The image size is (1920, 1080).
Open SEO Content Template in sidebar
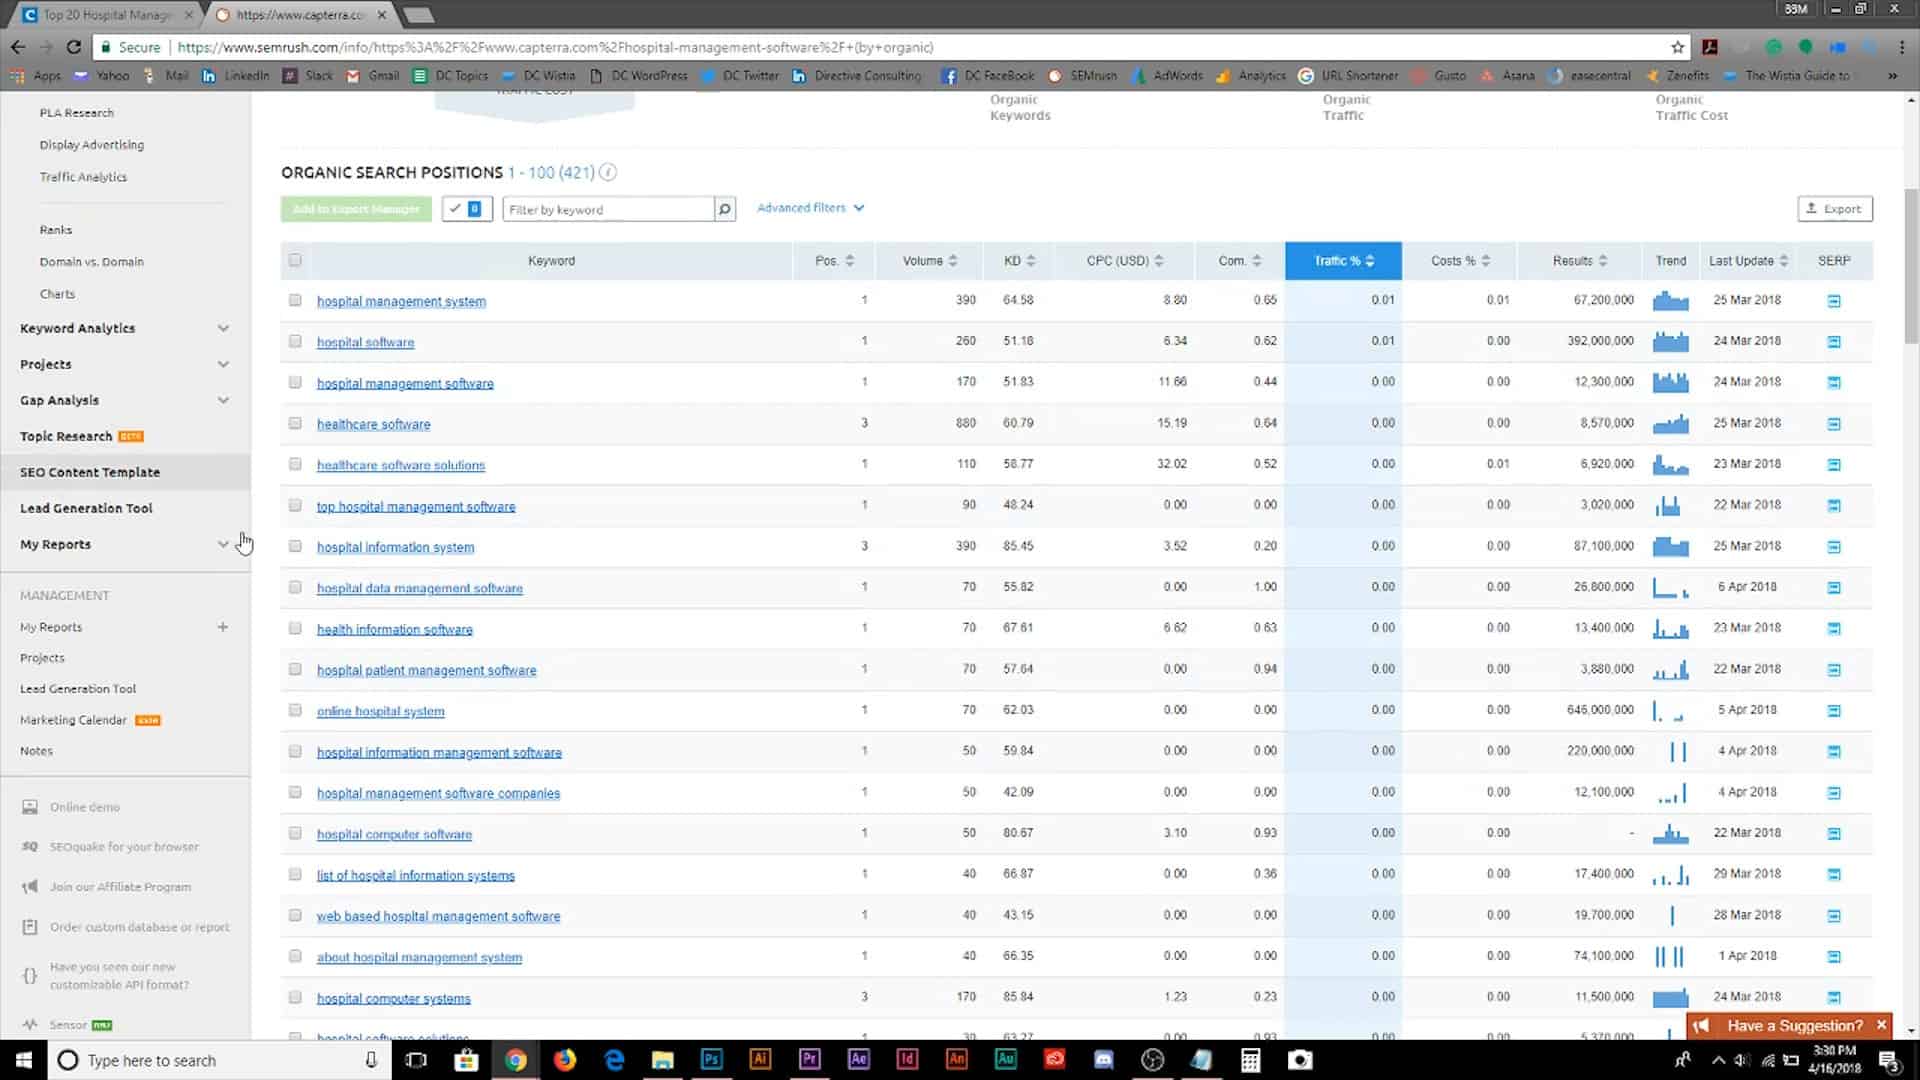(x=90, y=472)
